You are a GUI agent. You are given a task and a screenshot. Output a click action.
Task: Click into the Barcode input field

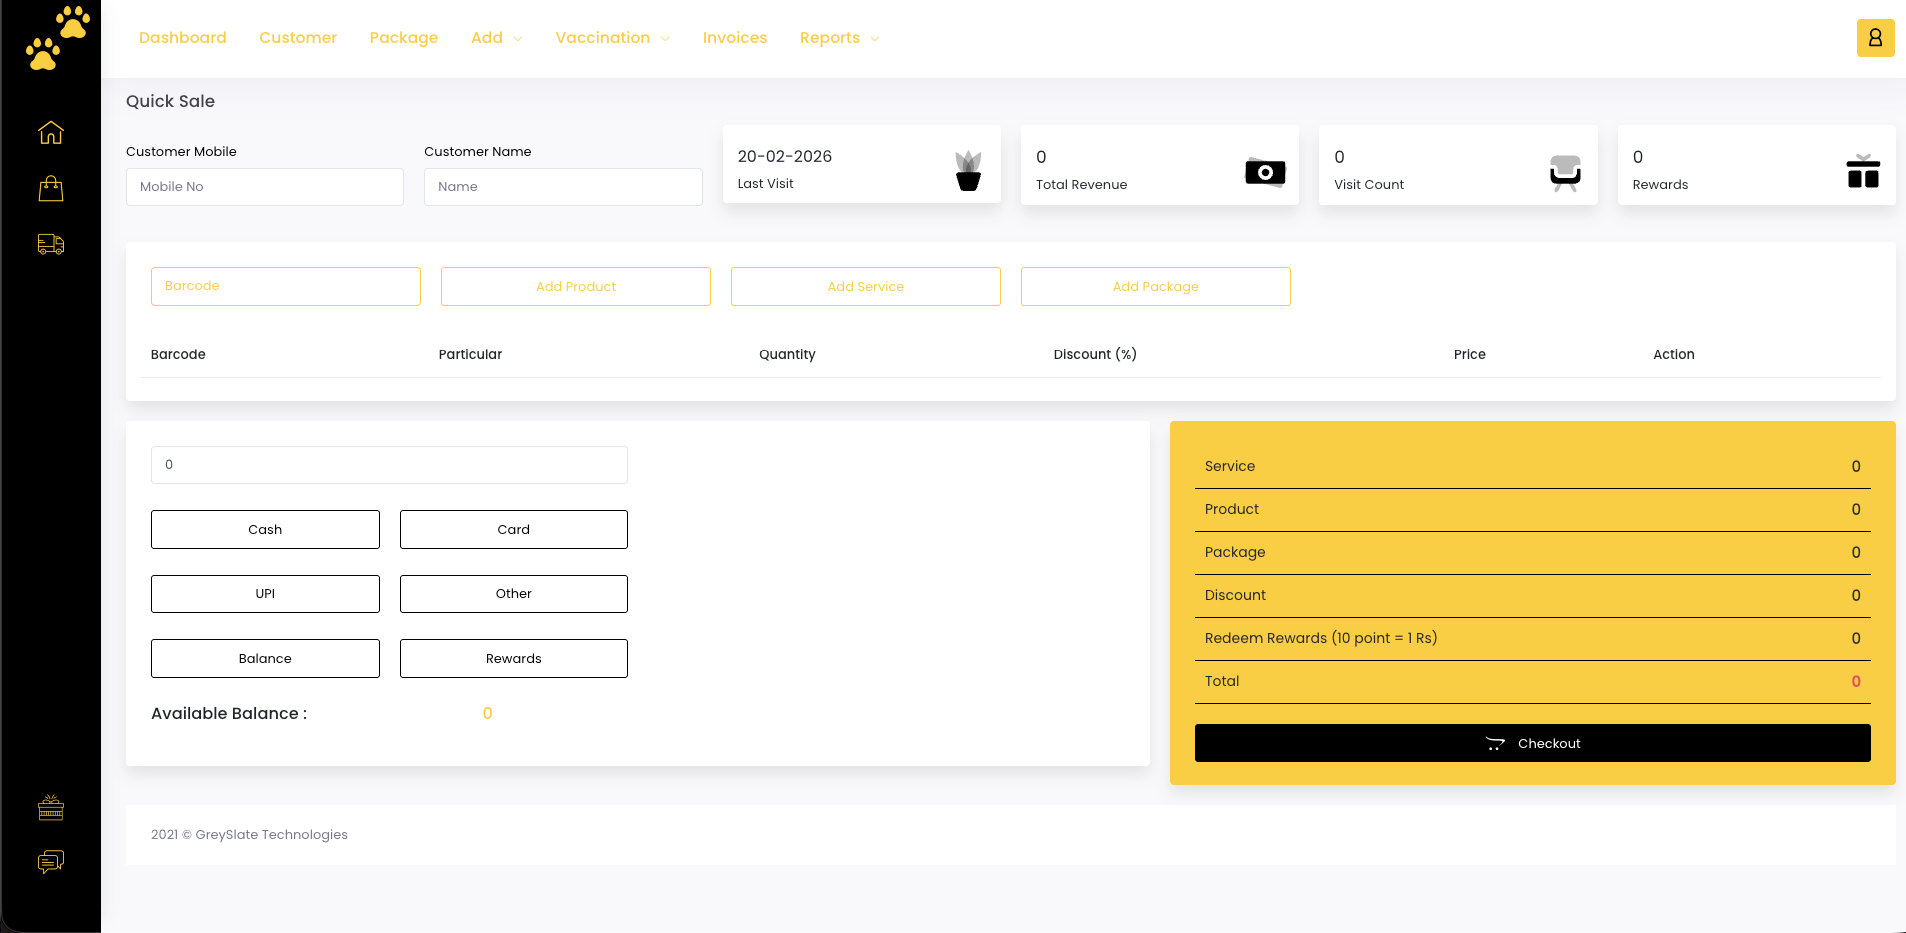click(x=285, y=287)
